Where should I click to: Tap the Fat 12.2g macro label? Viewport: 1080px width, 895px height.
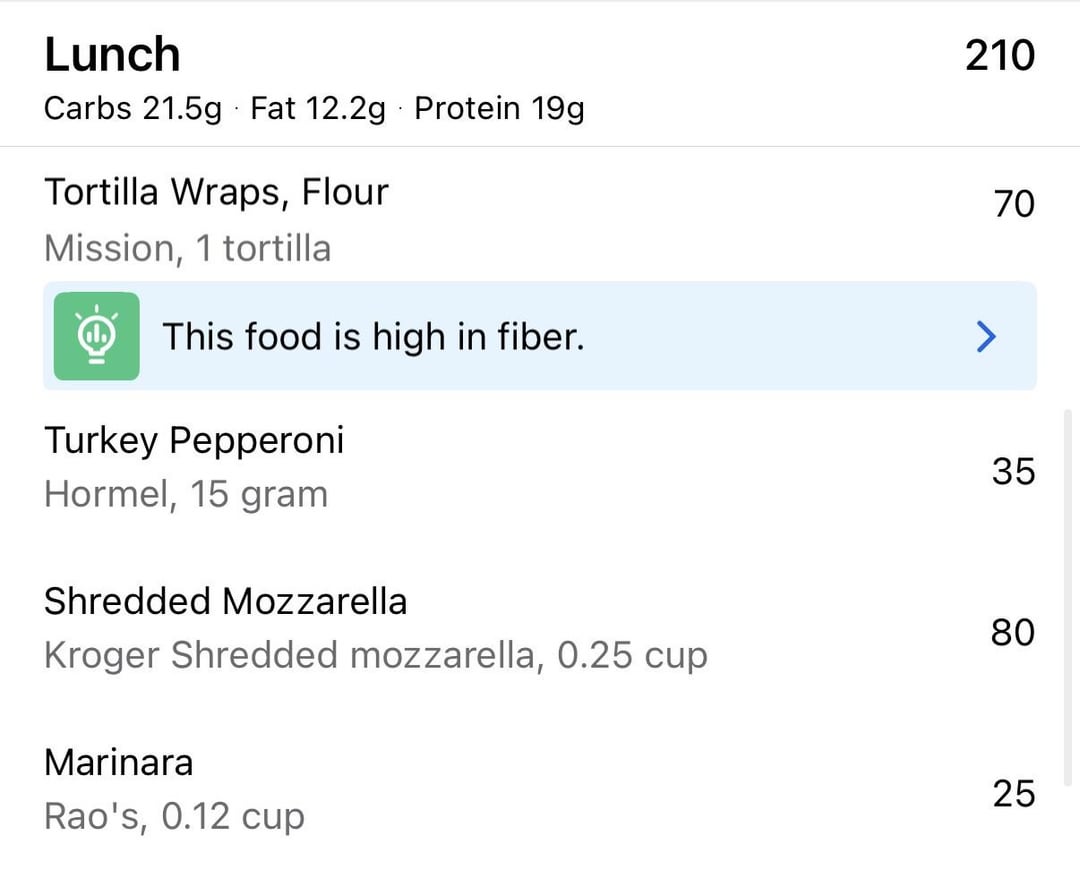click(318, 109)
